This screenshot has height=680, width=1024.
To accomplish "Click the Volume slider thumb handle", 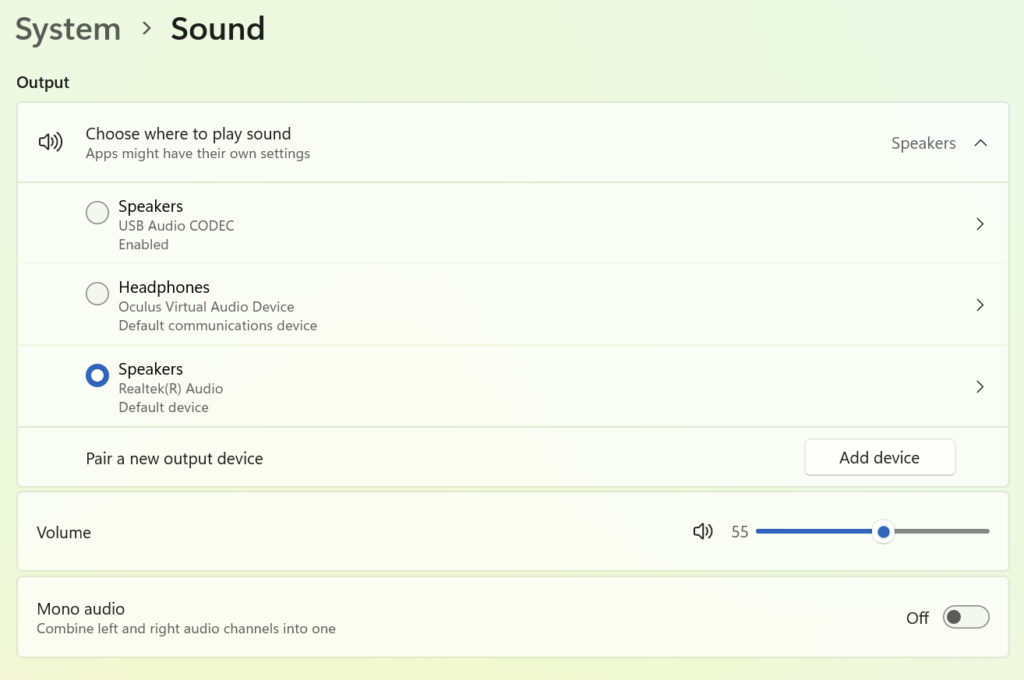I will 883,532.
